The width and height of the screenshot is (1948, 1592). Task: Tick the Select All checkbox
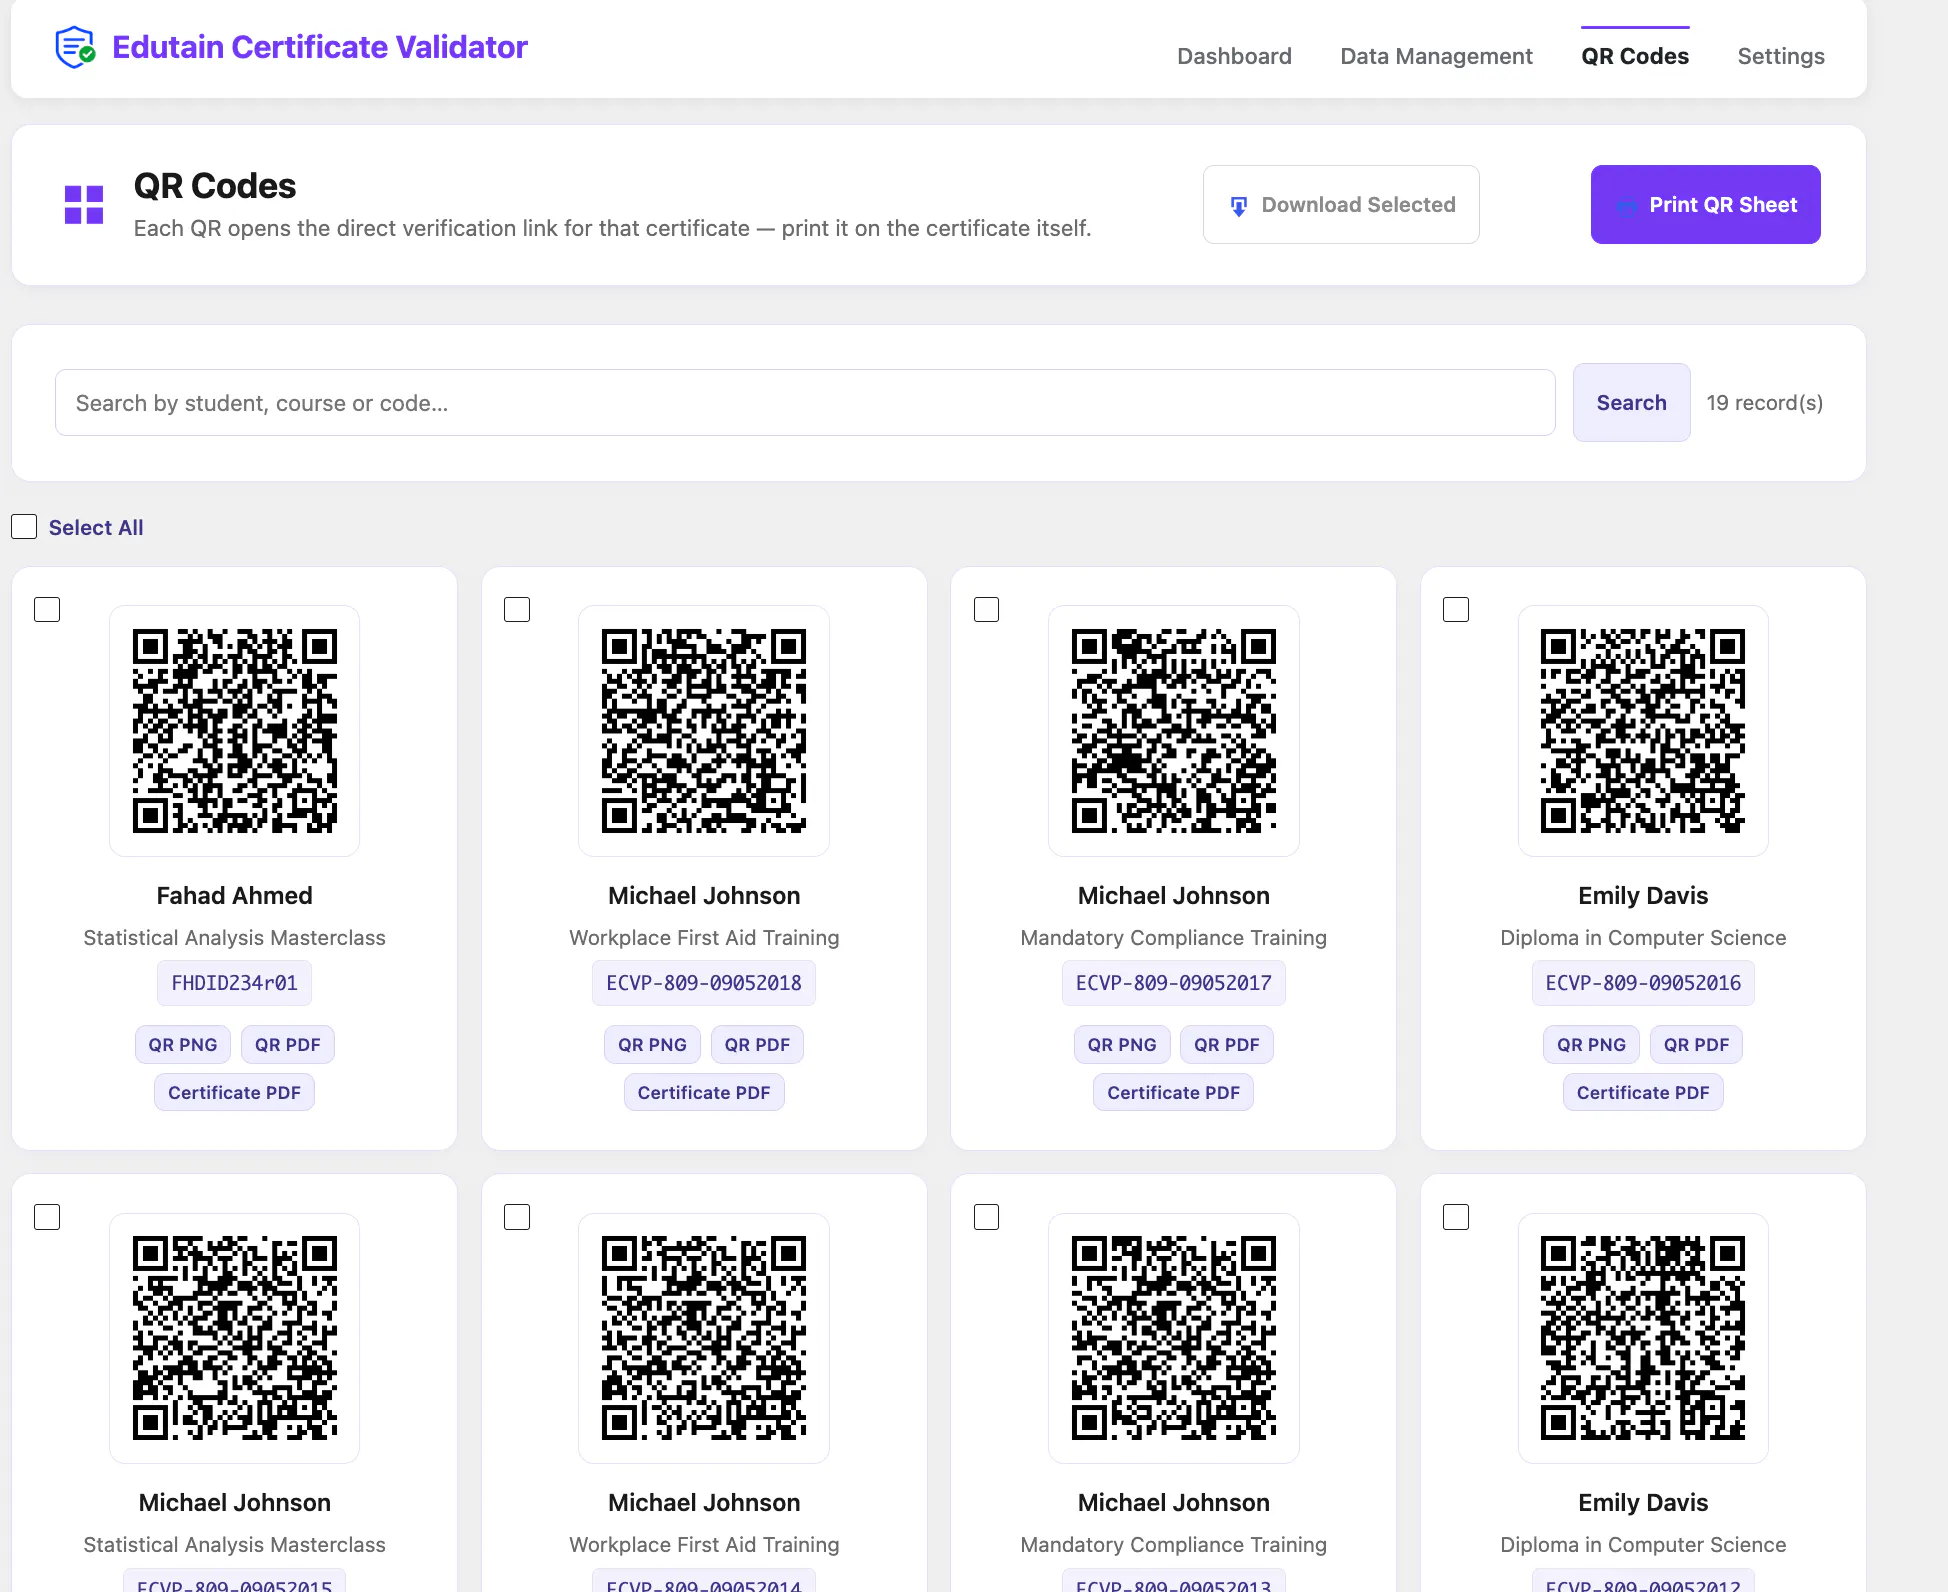coord(24,527)
